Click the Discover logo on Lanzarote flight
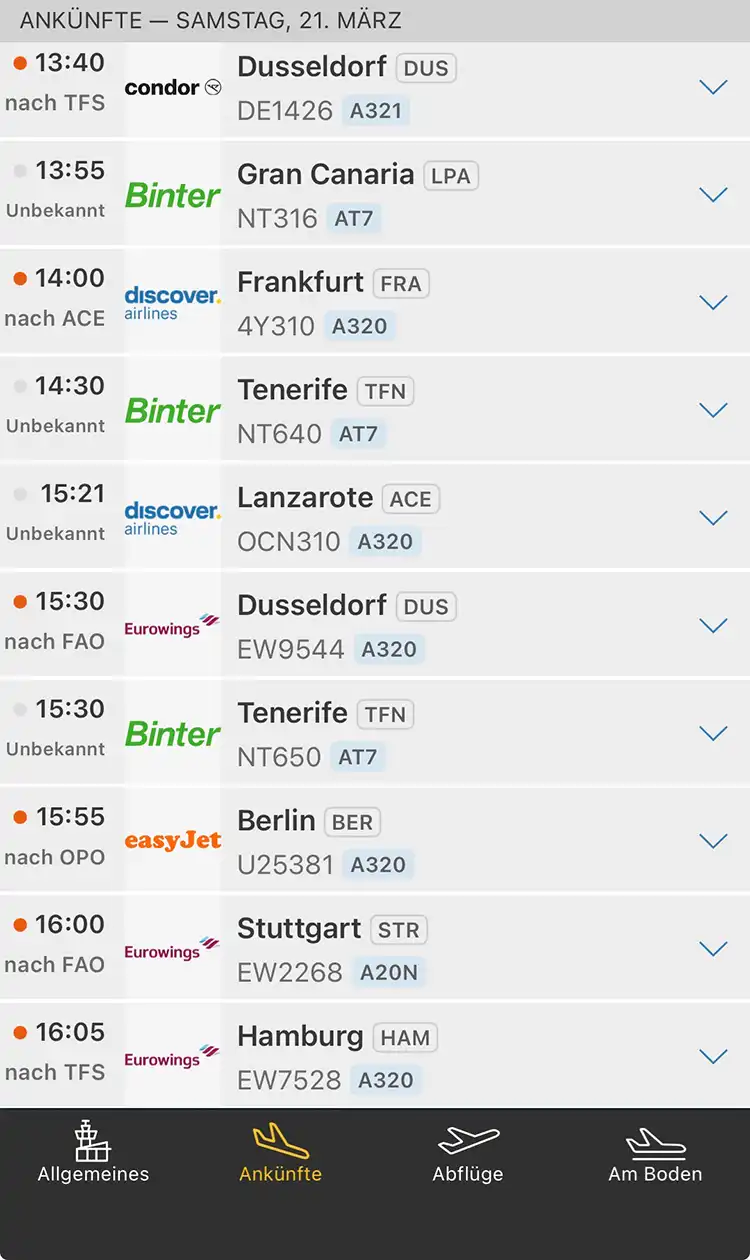This screenshot has width=750, height=1260. (173, 517)
